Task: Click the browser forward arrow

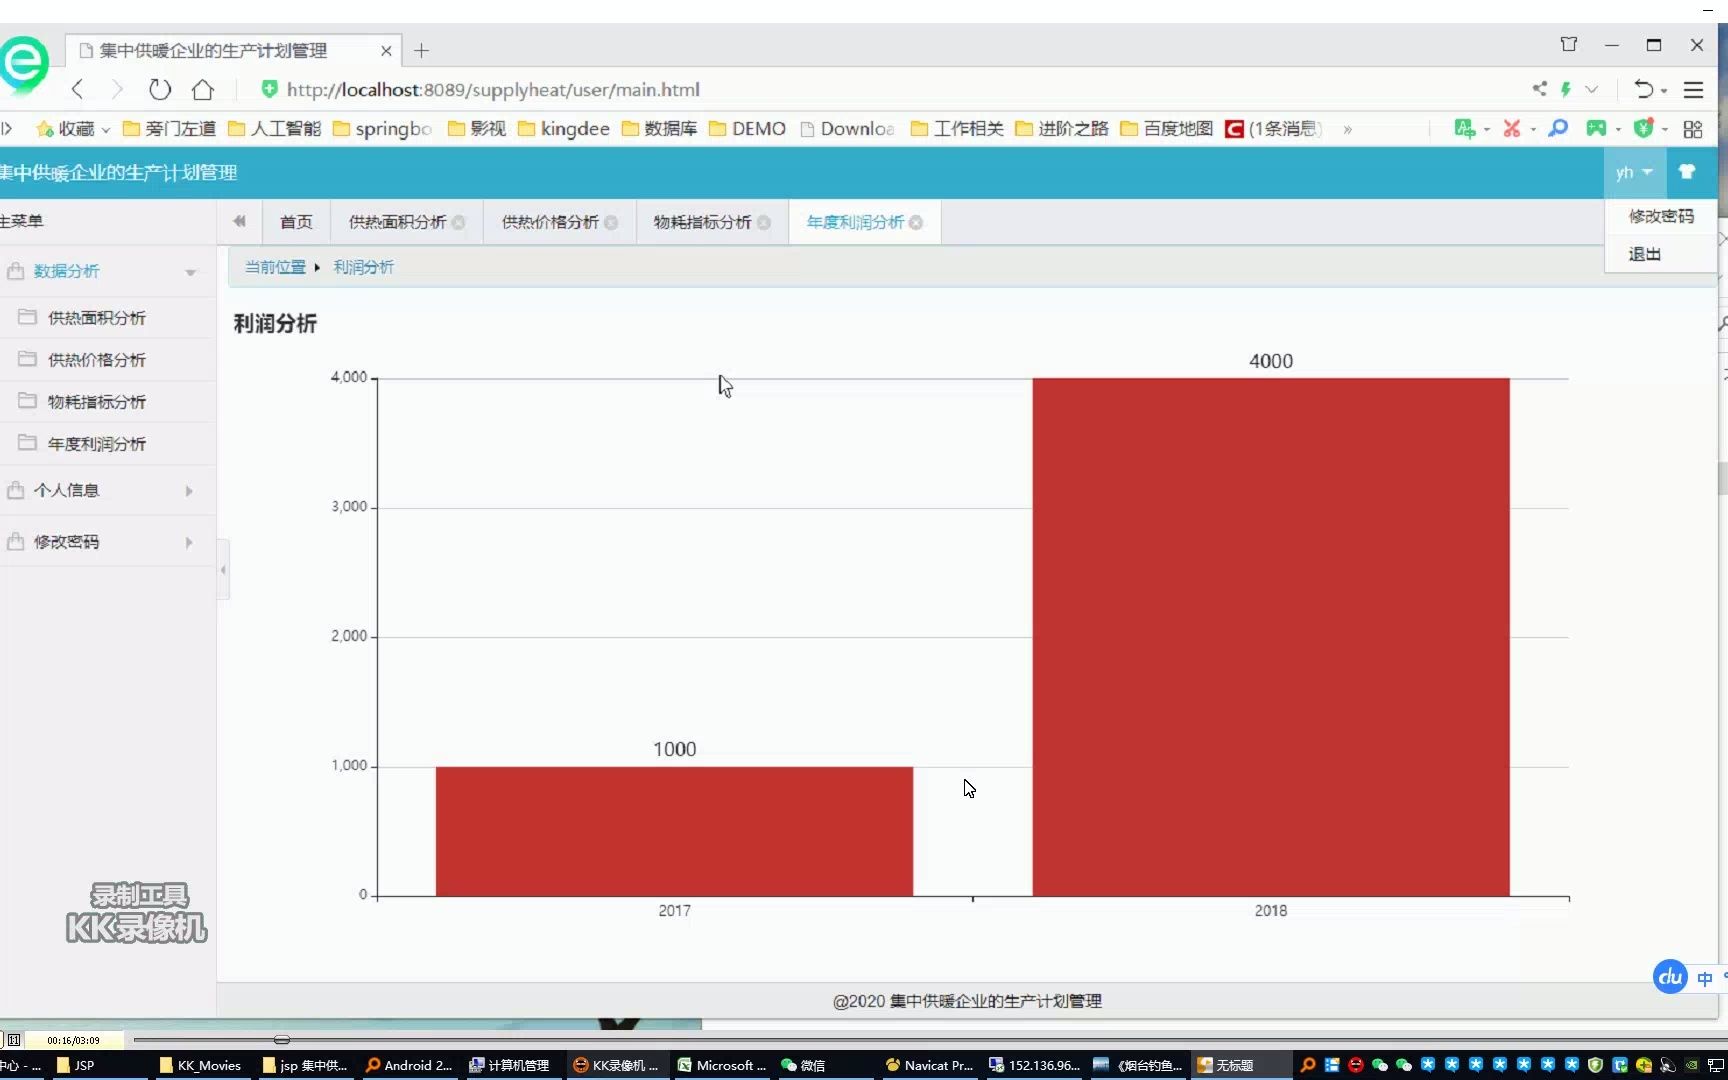Action: coord(117,90)
